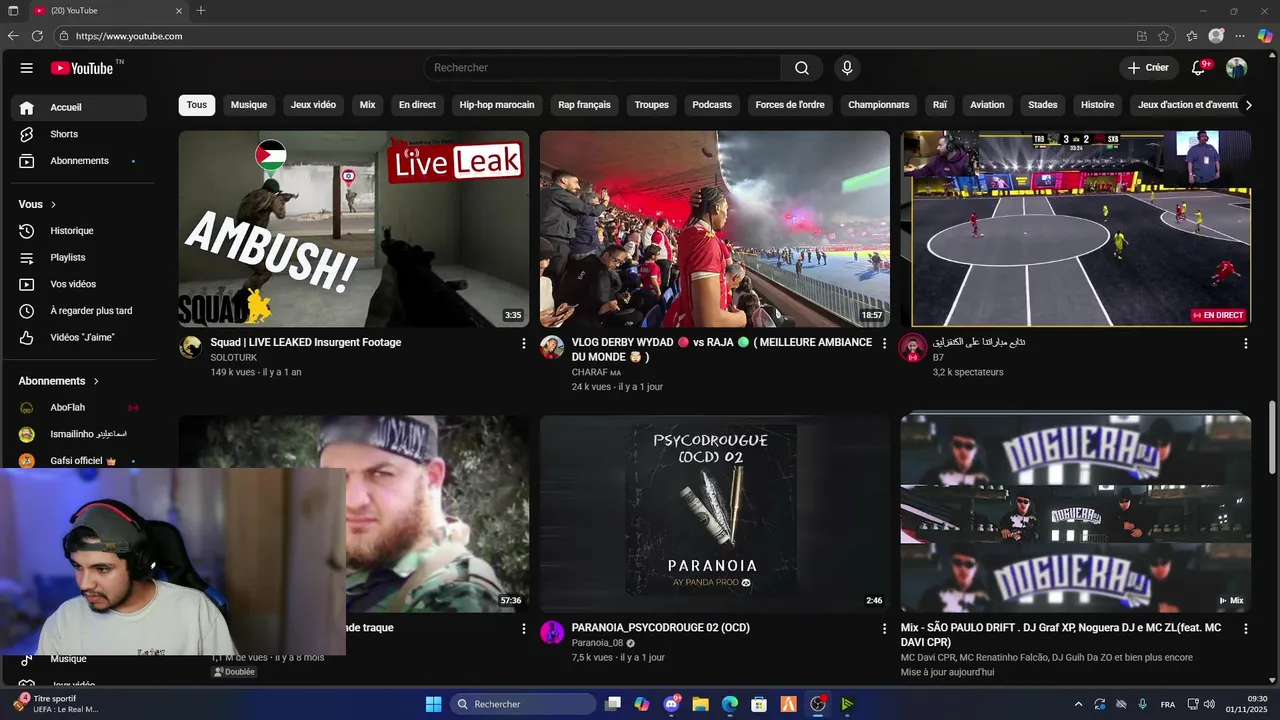Open À regarder plus tard

tap(78, 311)
